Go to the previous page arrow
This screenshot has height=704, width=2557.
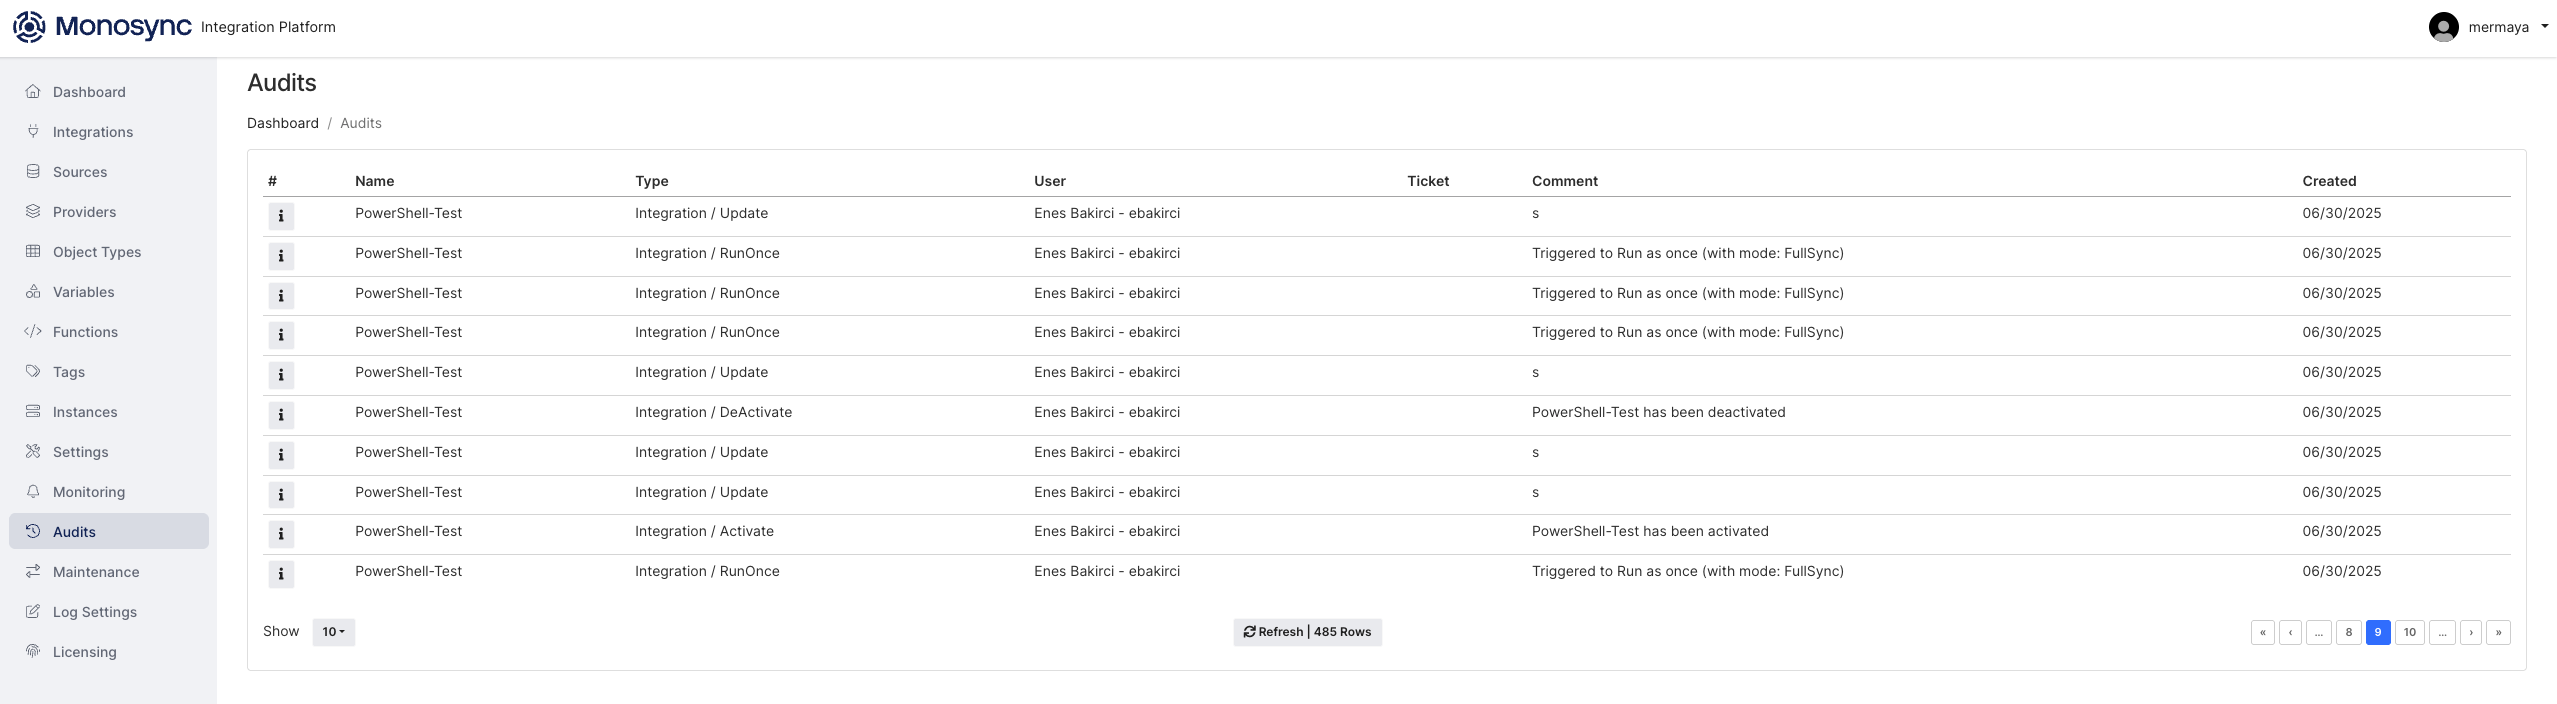(x=2290, y=632)
